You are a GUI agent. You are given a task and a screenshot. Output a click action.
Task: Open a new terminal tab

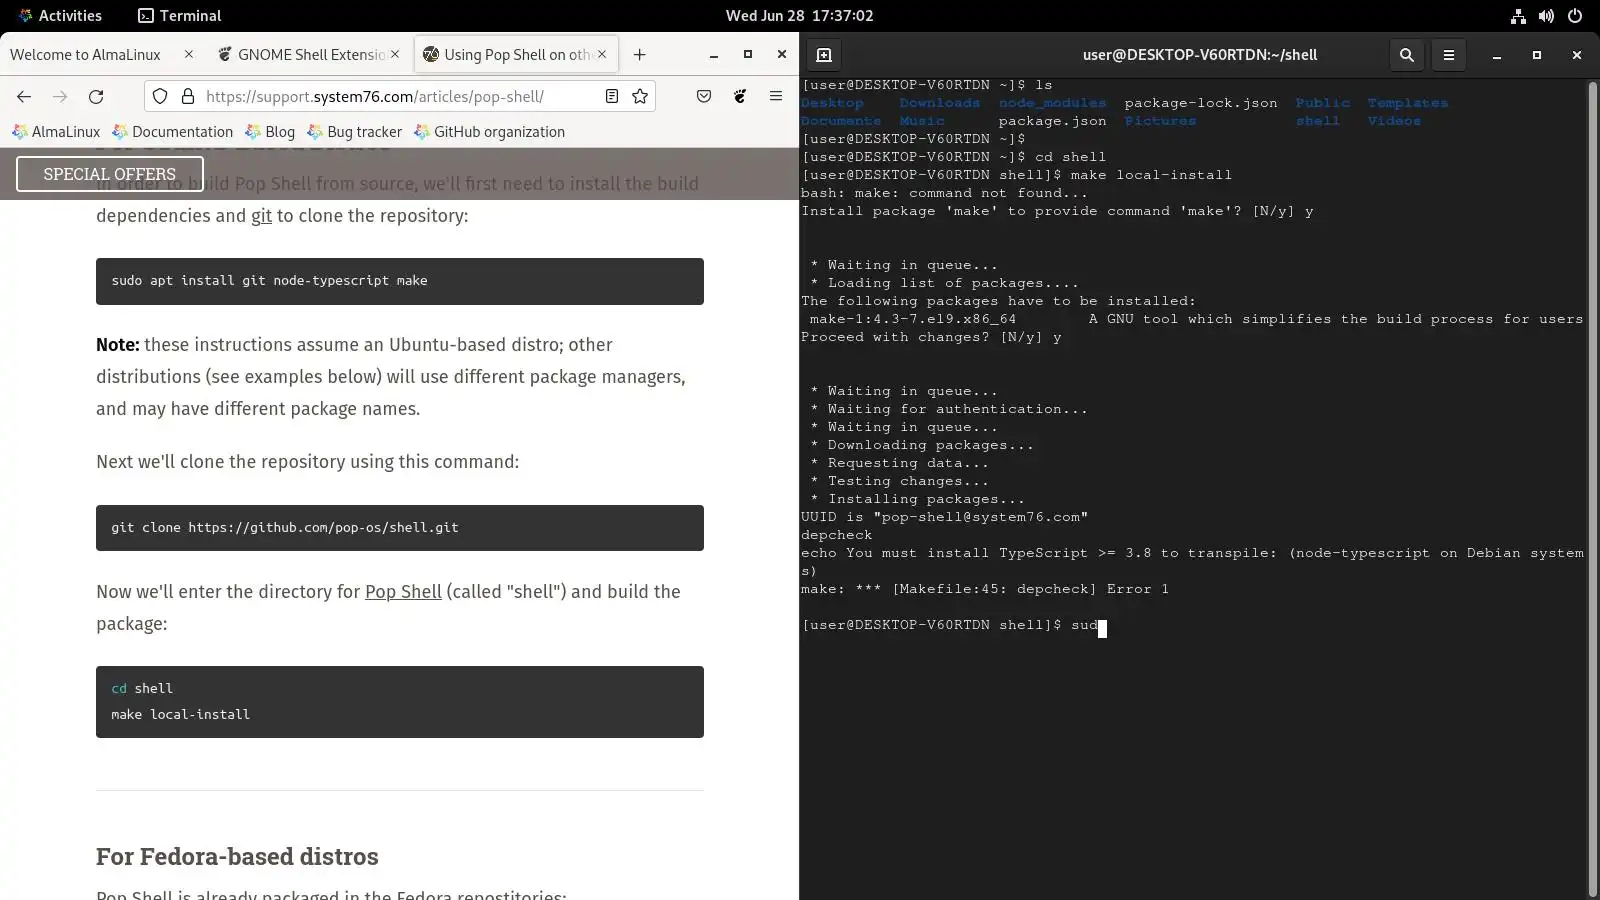(x=824, y=55)
